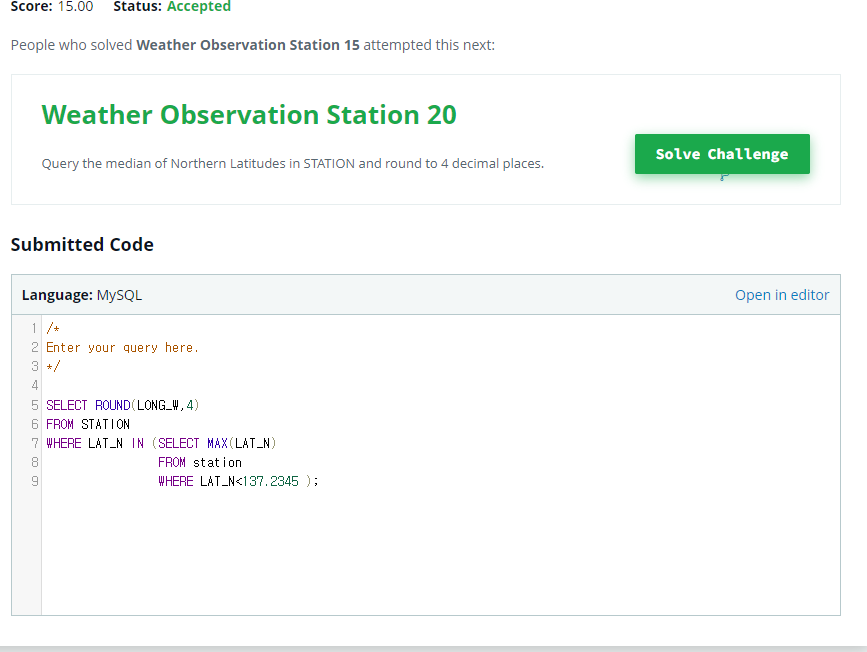867x652 pixels.
Task: Click line number 9 in the code gutter
Action: tap(34, 481)
